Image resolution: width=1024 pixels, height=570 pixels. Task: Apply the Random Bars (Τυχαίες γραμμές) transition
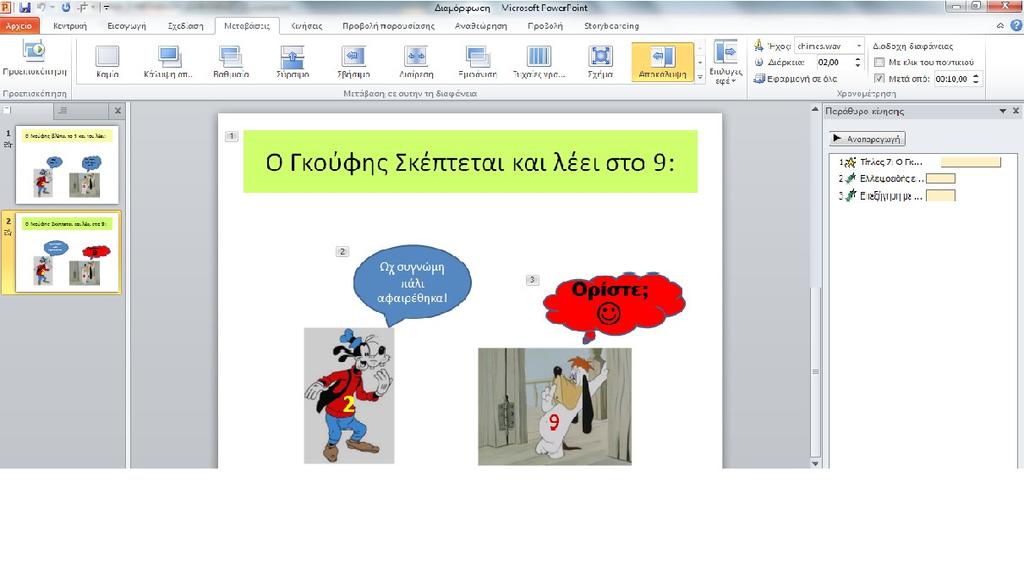[539, 61]
